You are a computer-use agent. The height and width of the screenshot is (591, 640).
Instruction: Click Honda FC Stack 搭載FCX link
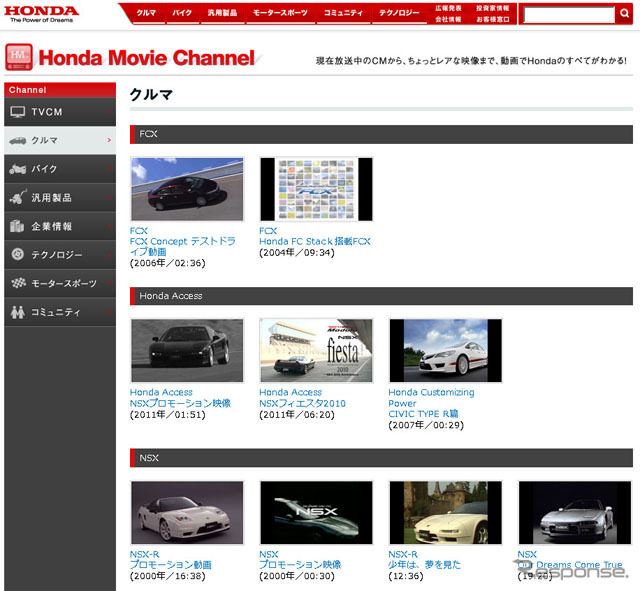click(315, 242)
